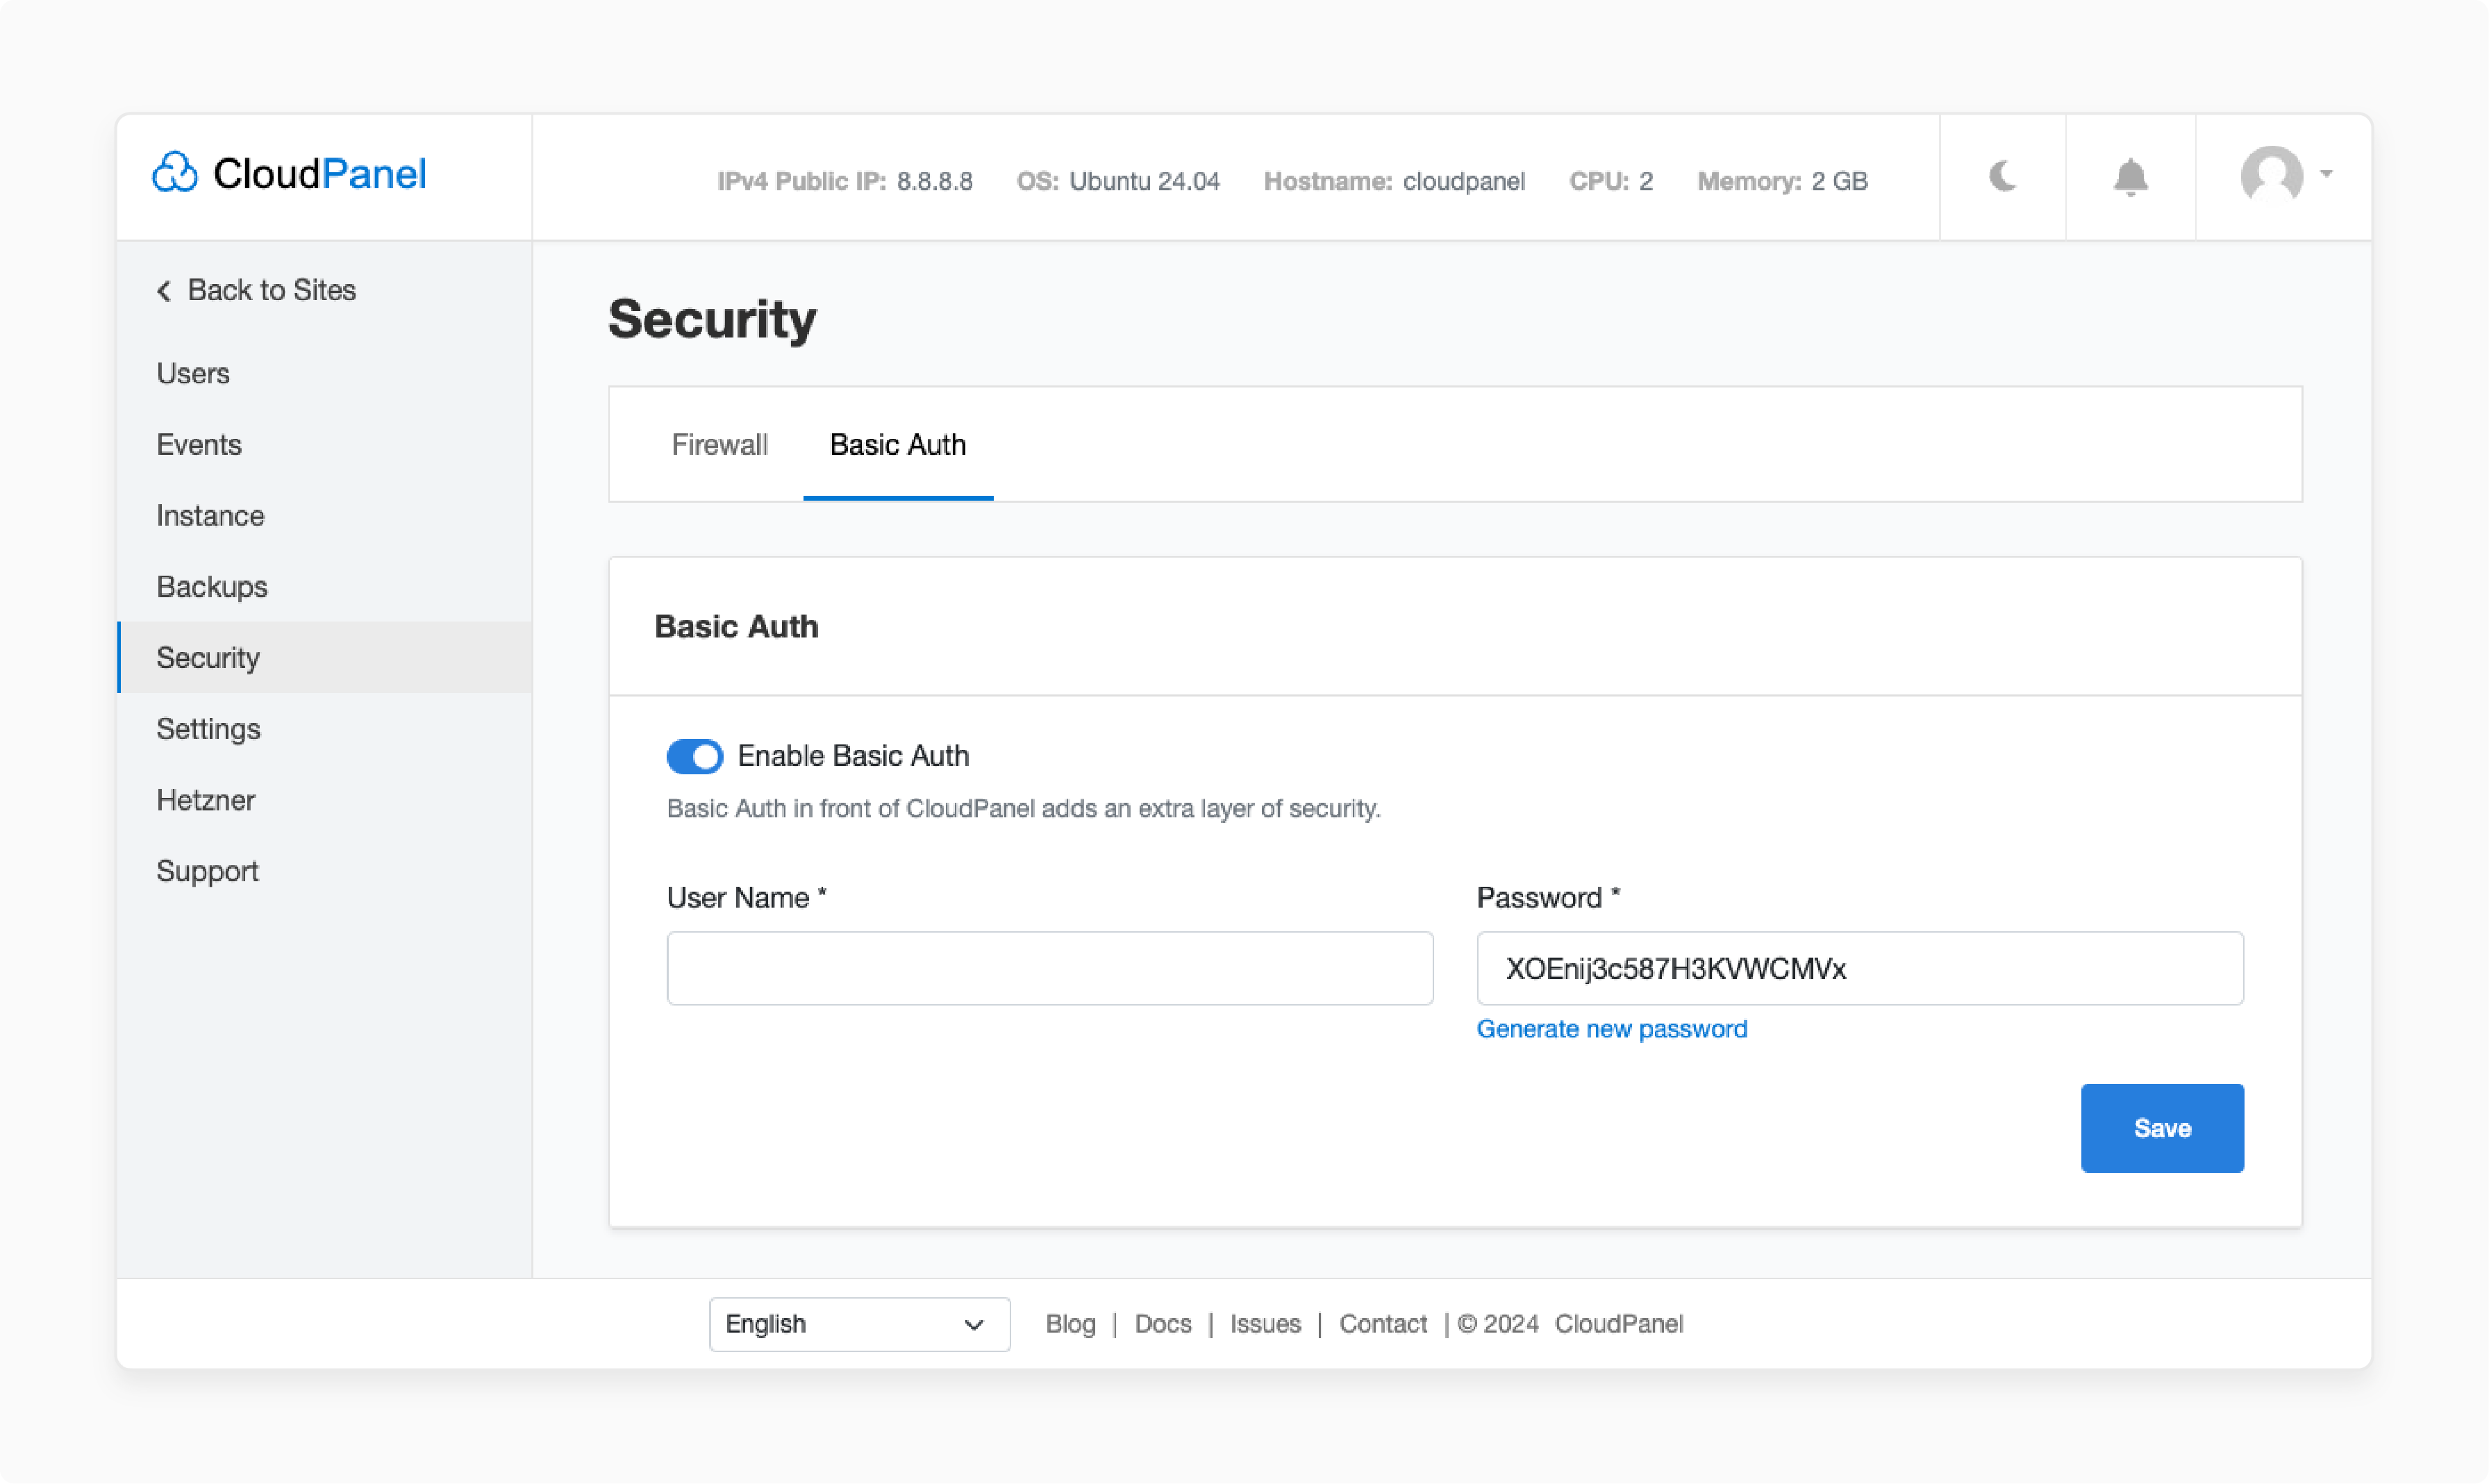Screen dimensions: 2489x1484
Task: Click the Memory: 2 GB value
Action: [1782, 181]
